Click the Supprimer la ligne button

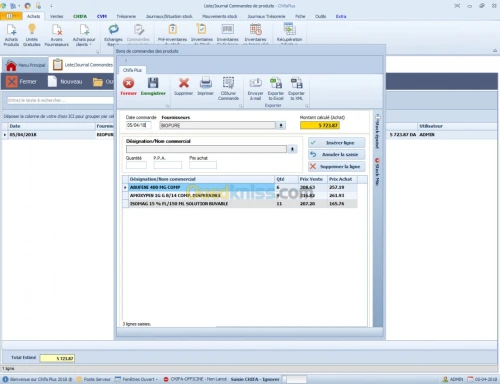click(337, 166)
